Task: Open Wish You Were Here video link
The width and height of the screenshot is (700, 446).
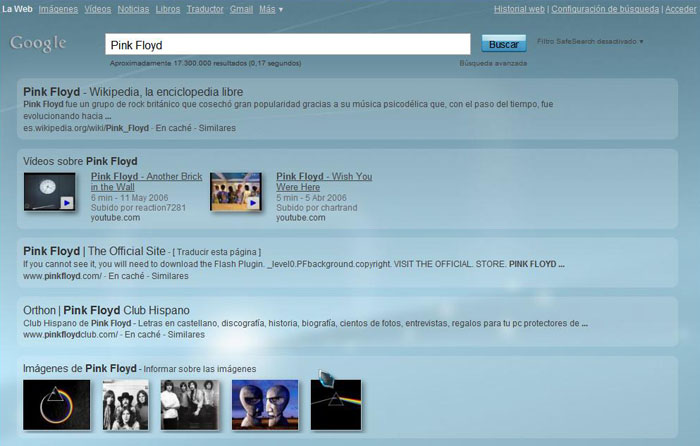Action: tap(324, 182)
